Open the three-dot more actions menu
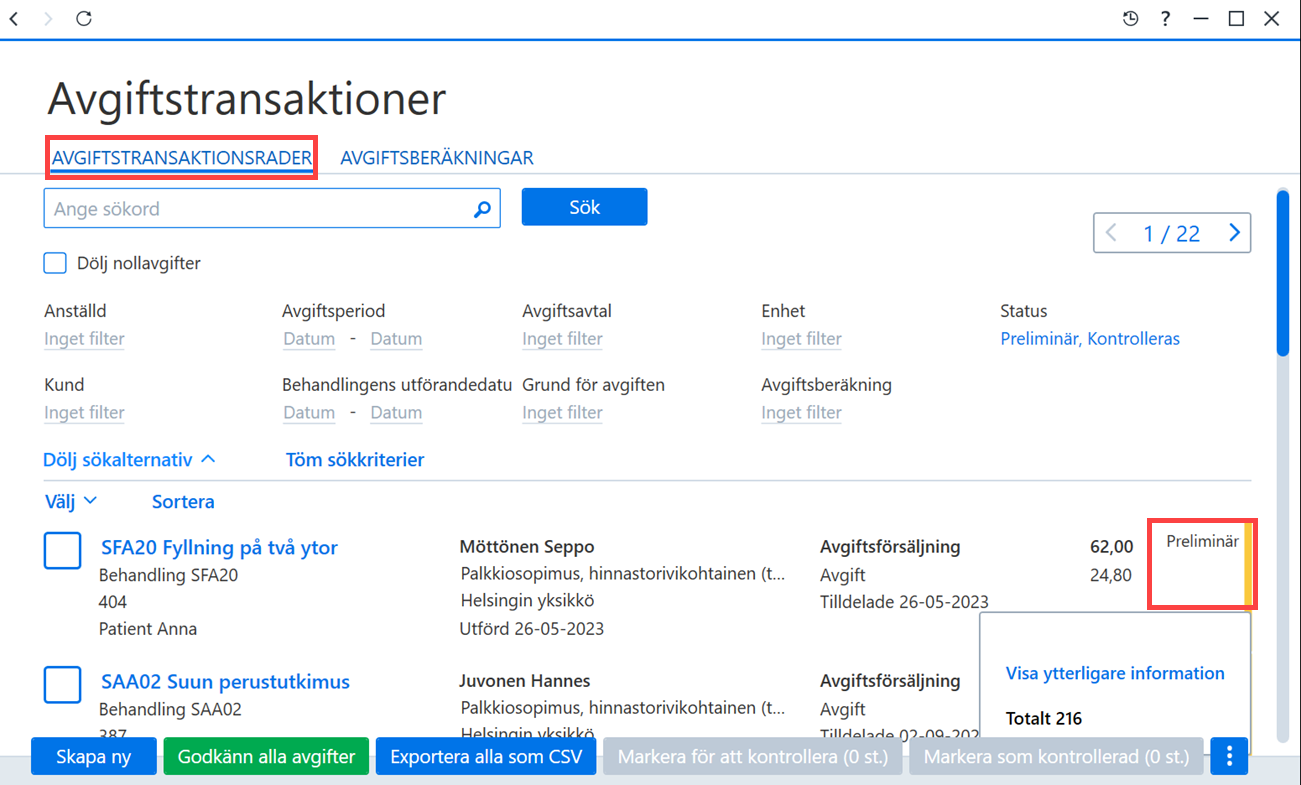 tap(1229, 757)
